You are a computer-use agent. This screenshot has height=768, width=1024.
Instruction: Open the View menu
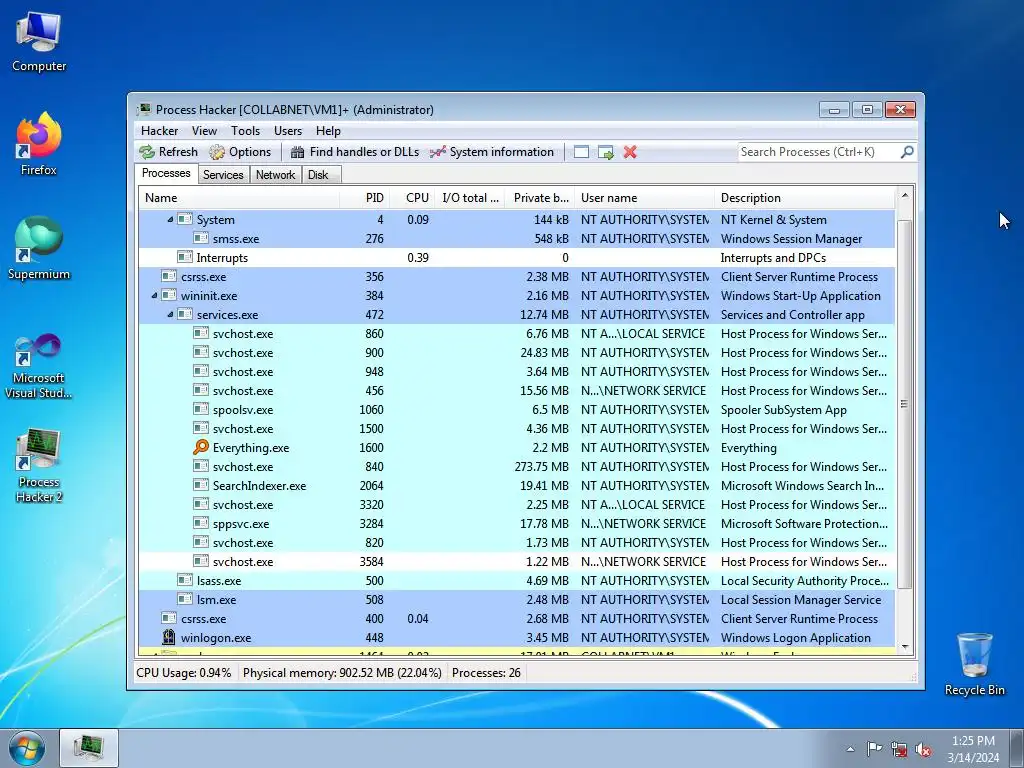click(204, 131)
